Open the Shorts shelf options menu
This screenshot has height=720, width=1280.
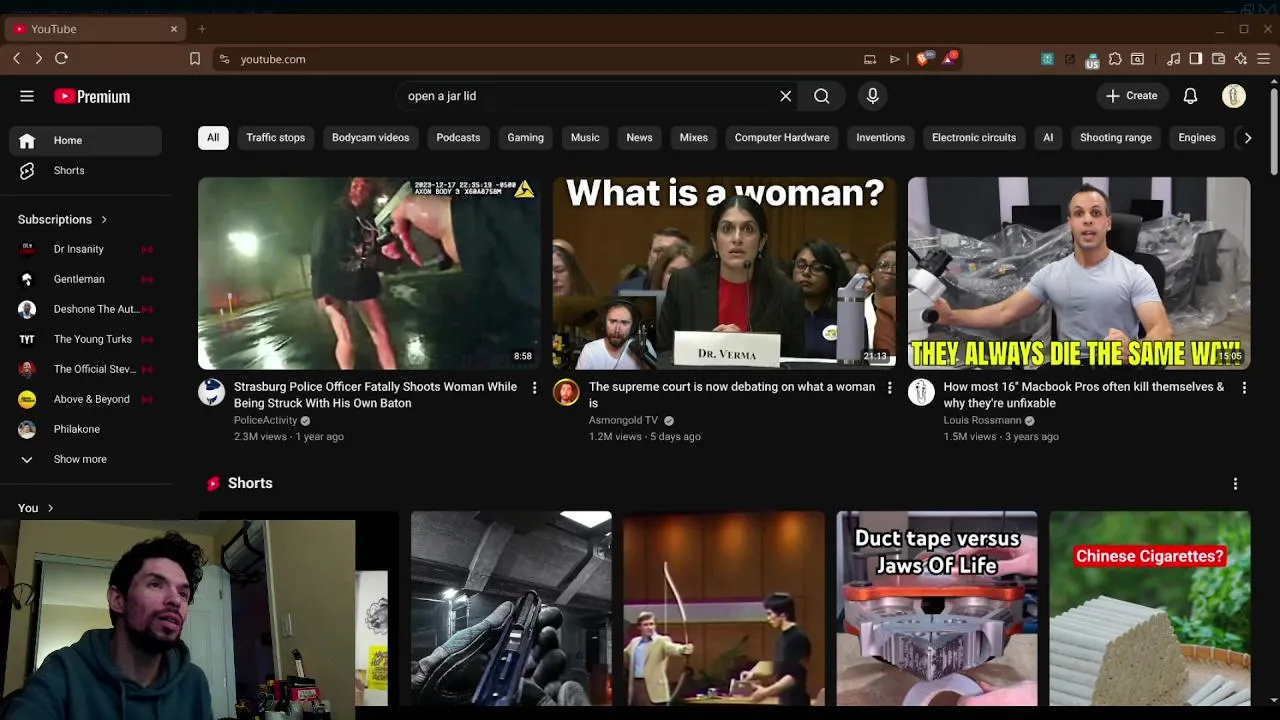1235,484
